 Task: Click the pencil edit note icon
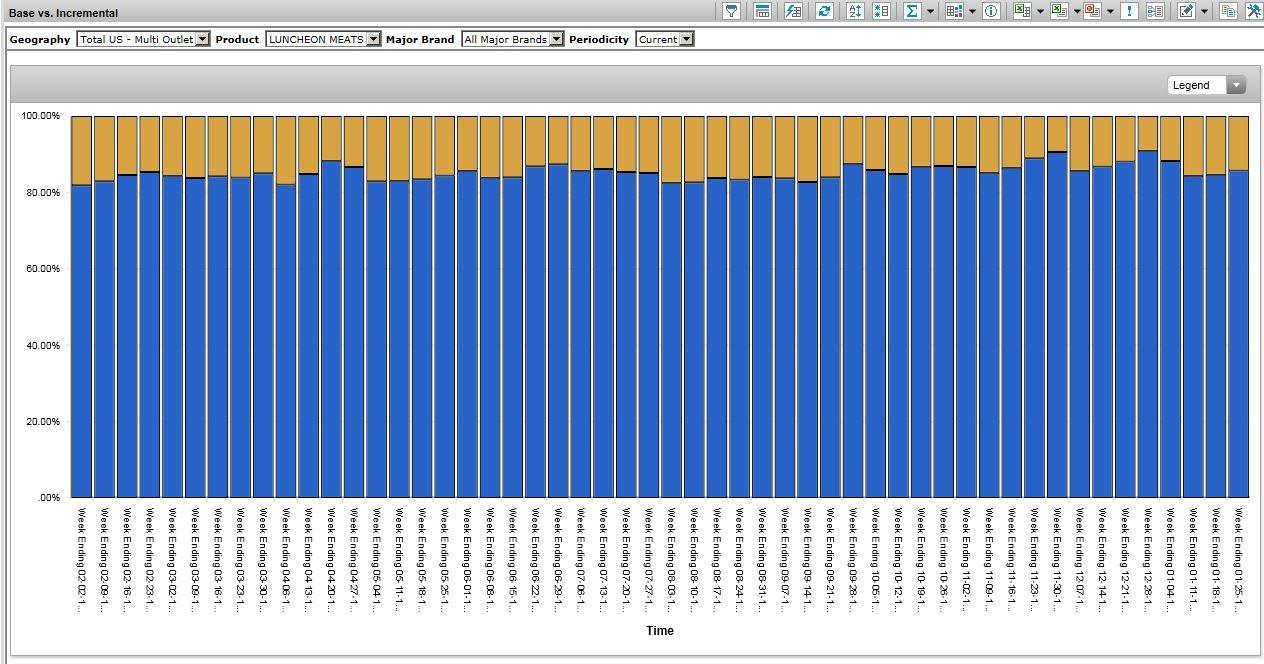1187,11
